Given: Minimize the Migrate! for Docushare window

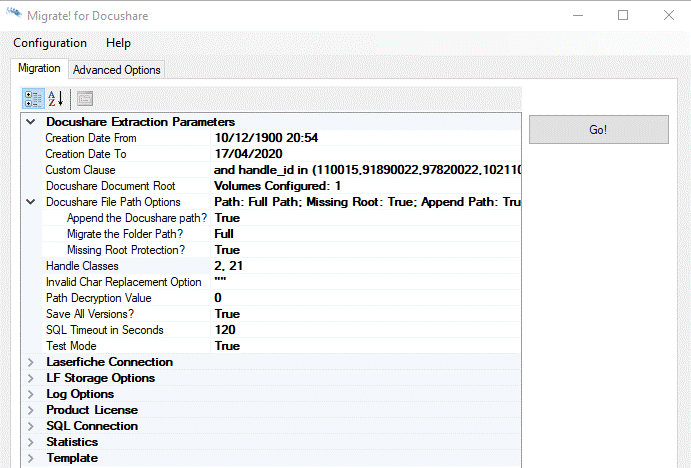Looking at the screenshot, I should 578,15.
